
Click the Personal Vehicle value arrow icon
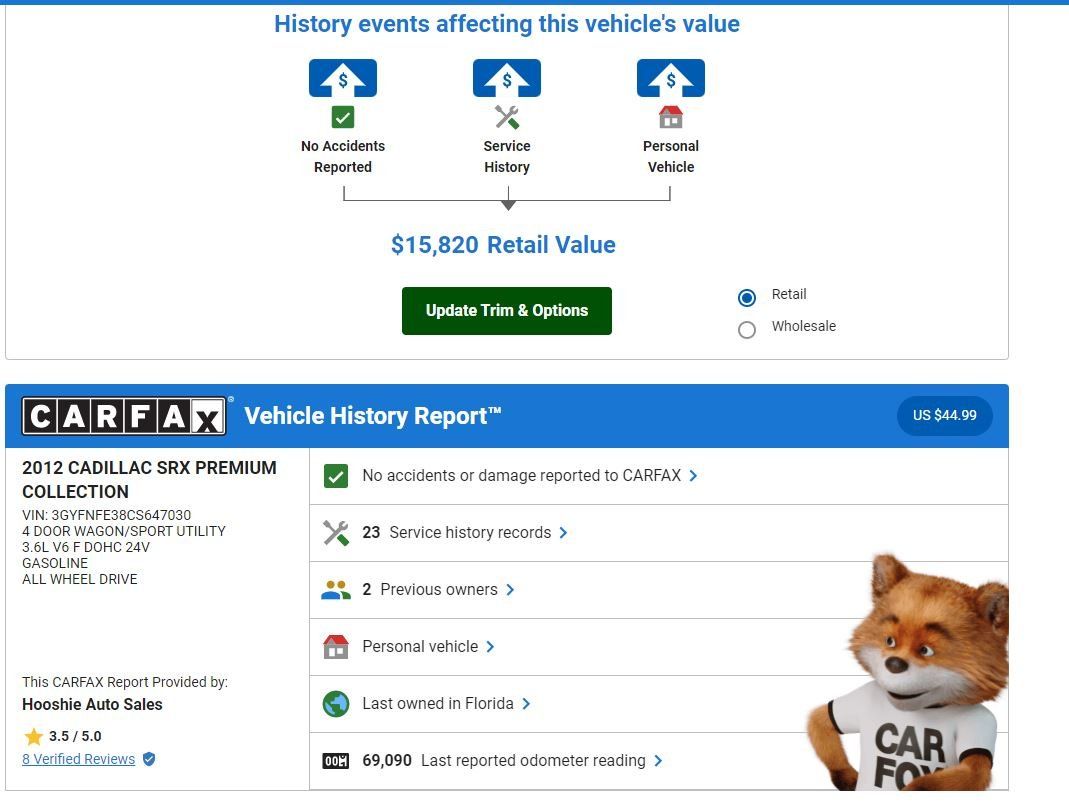tap(671, 78)
